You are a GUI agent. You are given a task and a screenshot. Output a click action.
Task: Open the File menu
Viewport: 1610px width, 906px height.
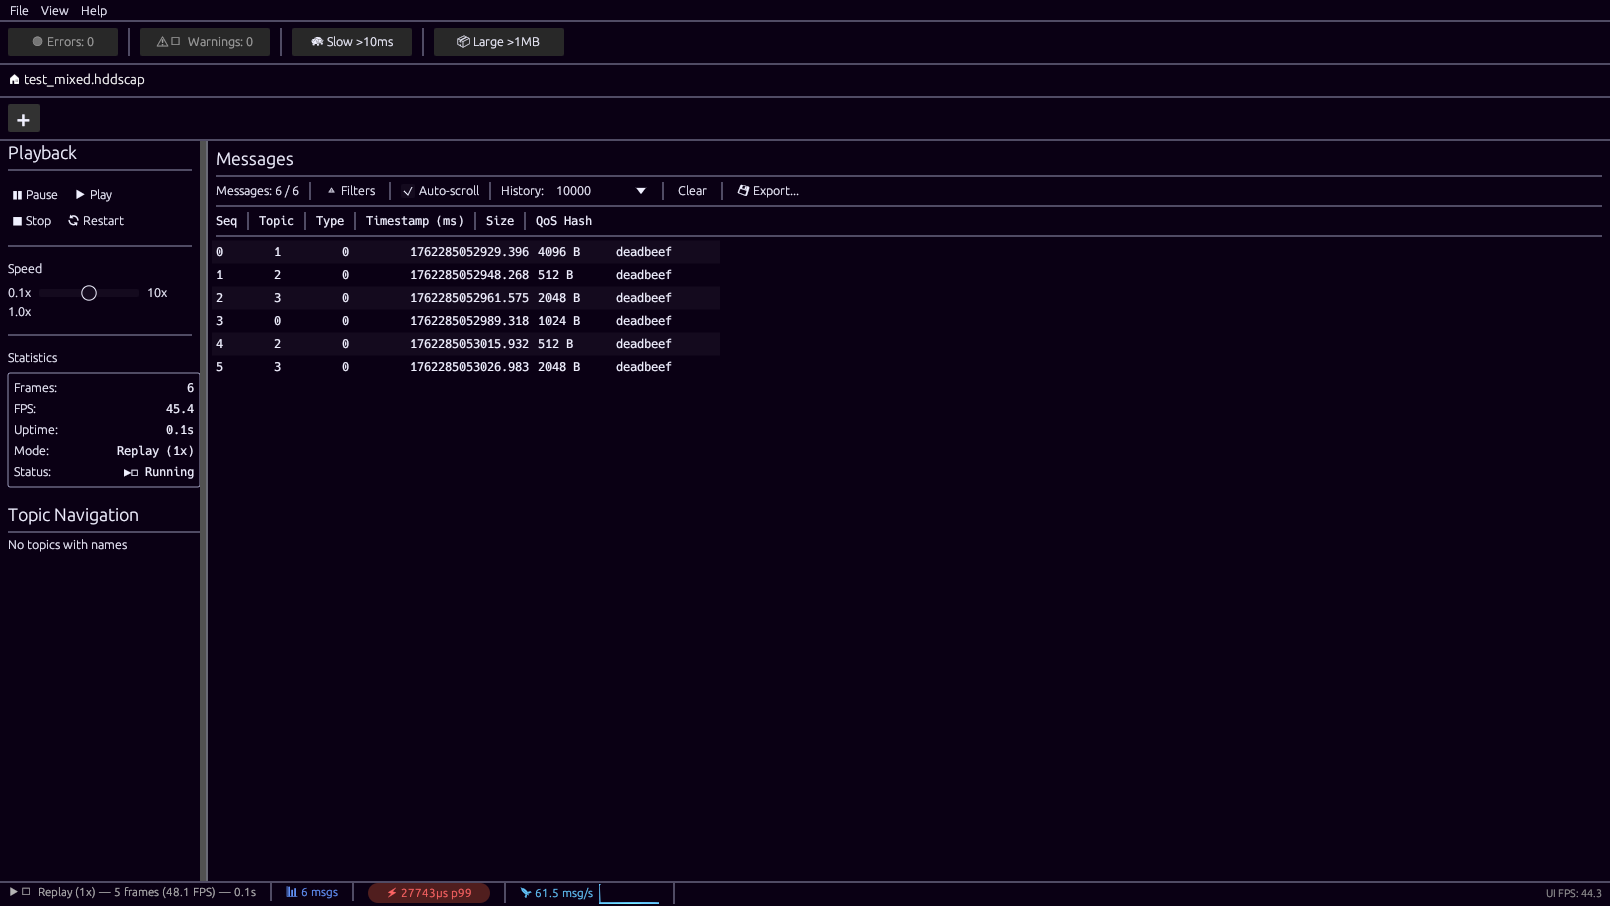point(18,10)
